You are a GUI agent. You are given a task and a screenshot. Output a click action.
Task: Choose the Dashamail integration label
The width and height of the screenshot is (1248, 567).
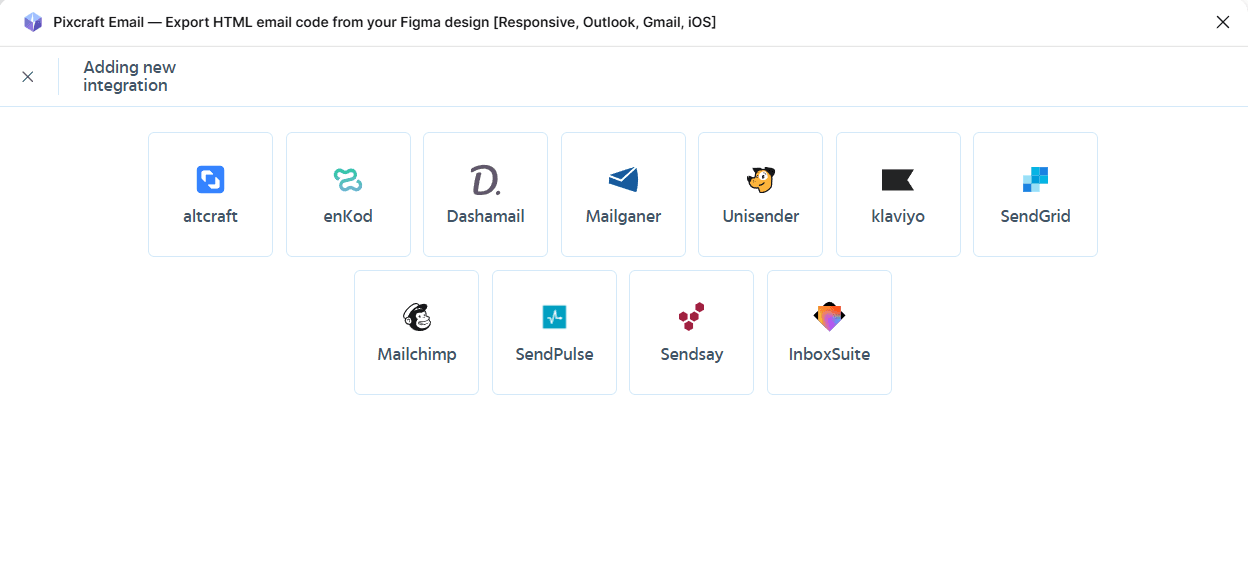pyautogui.click(x=485, y=216)
